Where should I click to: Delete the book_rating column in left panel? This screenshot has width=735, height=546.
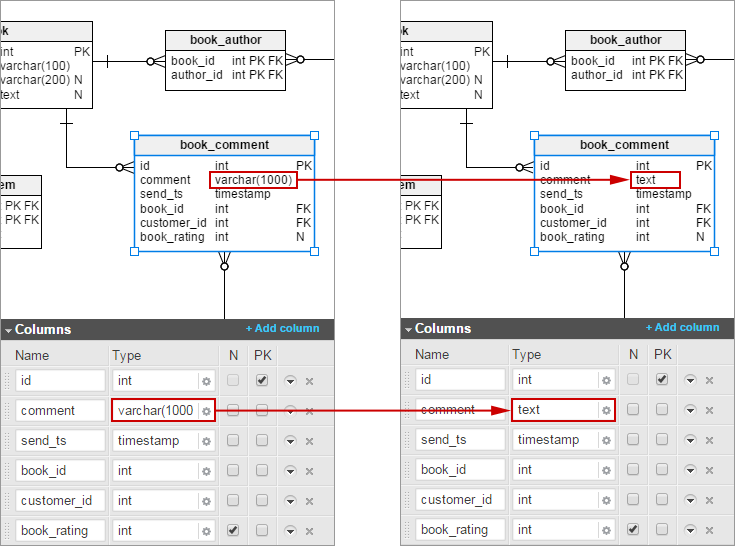tap(309, 531)
